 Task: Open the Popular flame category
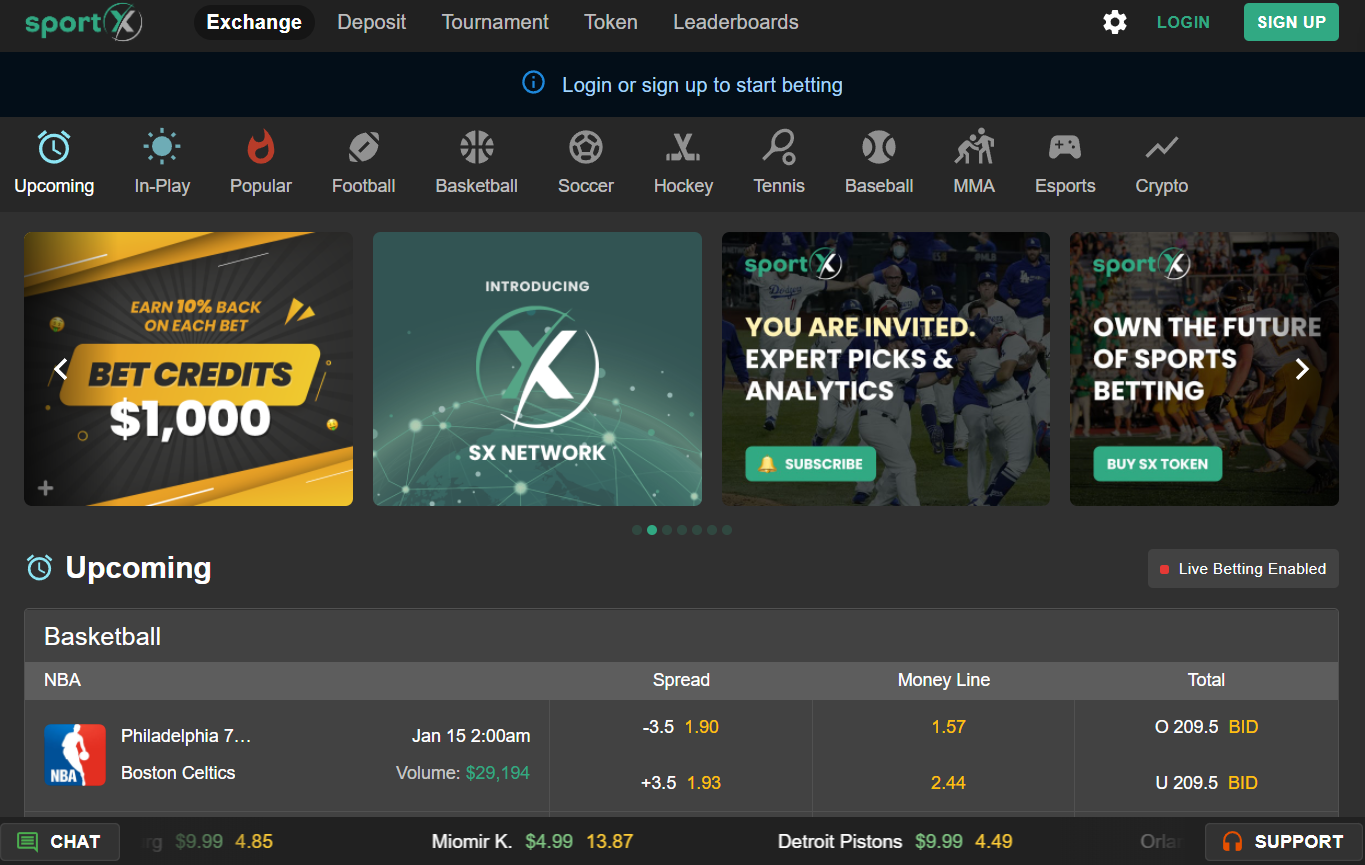coord(261,163)
